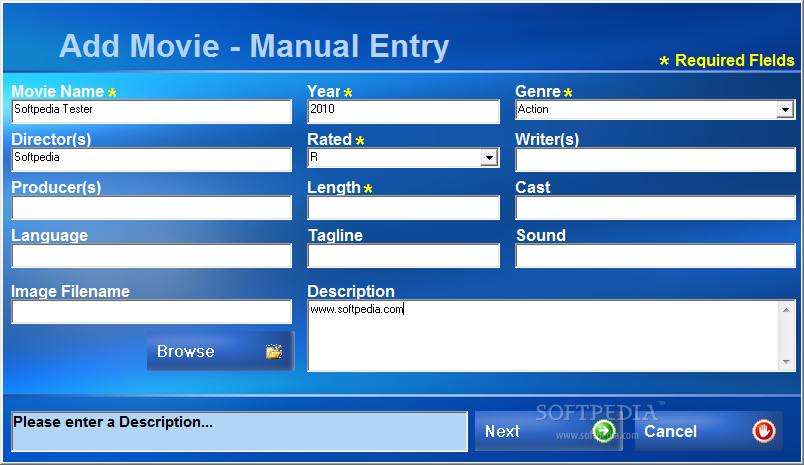
Task: Click in the Language input field
Action: coord(151,255)
